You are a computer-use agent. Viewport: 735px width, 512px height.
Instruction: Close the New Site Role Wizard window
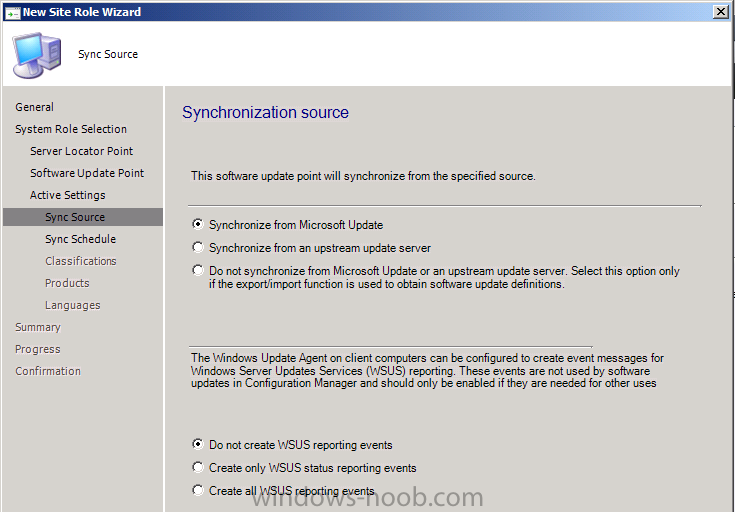pyautogui.click(x=720, y=12)
